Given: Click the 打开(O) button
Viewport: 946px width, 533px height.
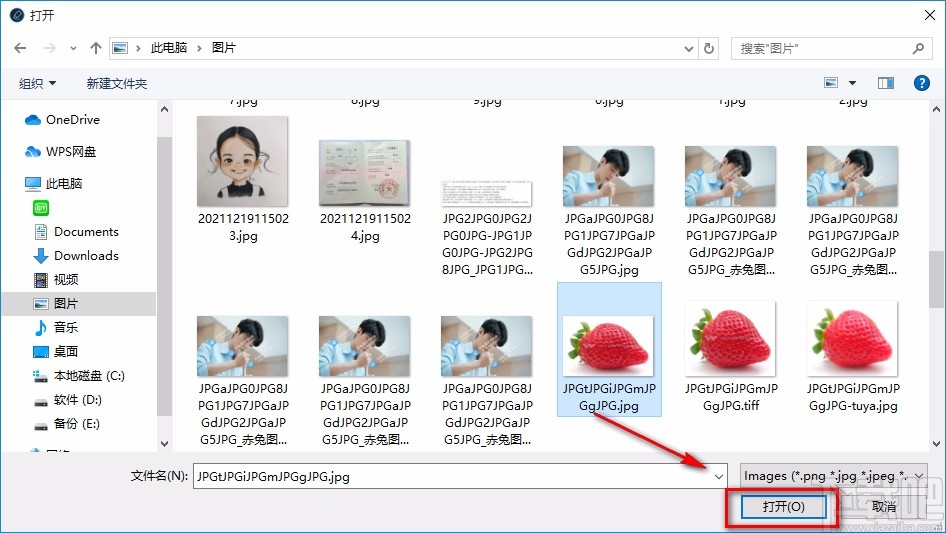Looking at the screenshot, I should pos(783,506).
